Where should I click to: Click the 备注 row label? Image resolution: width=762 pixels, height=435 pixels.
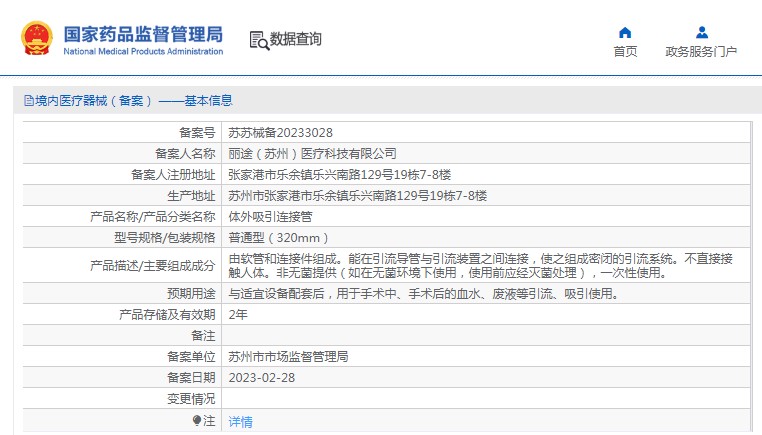(x=203, y=336)
